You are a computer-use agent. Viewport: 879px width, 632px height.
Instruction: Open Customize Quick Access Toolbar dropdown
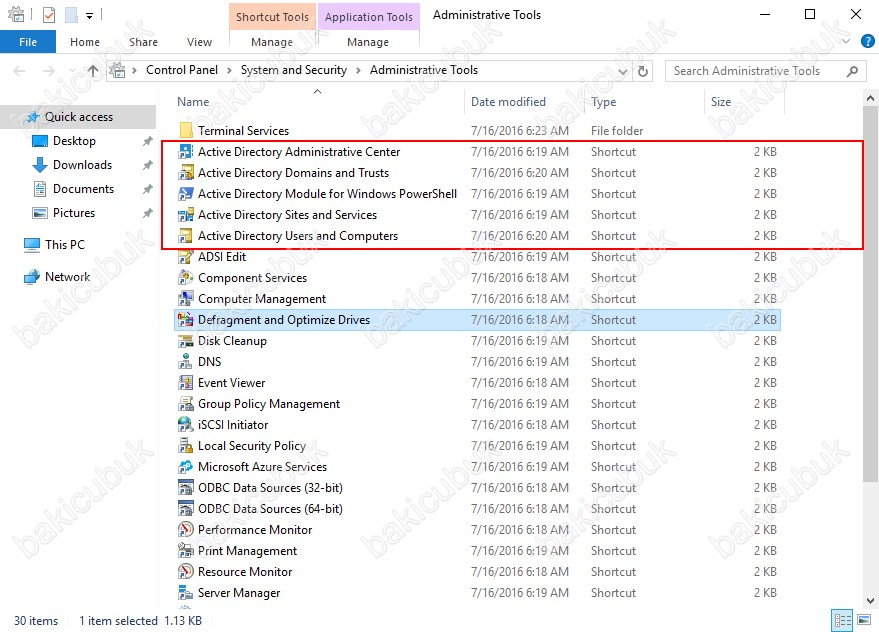click(89, 16)
